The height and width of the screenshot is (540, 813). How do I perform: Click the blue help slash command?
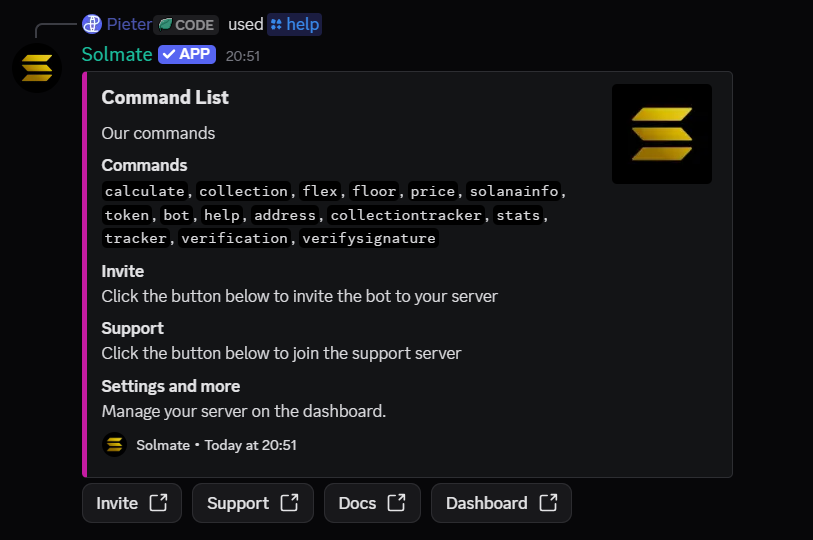[294, 24]
